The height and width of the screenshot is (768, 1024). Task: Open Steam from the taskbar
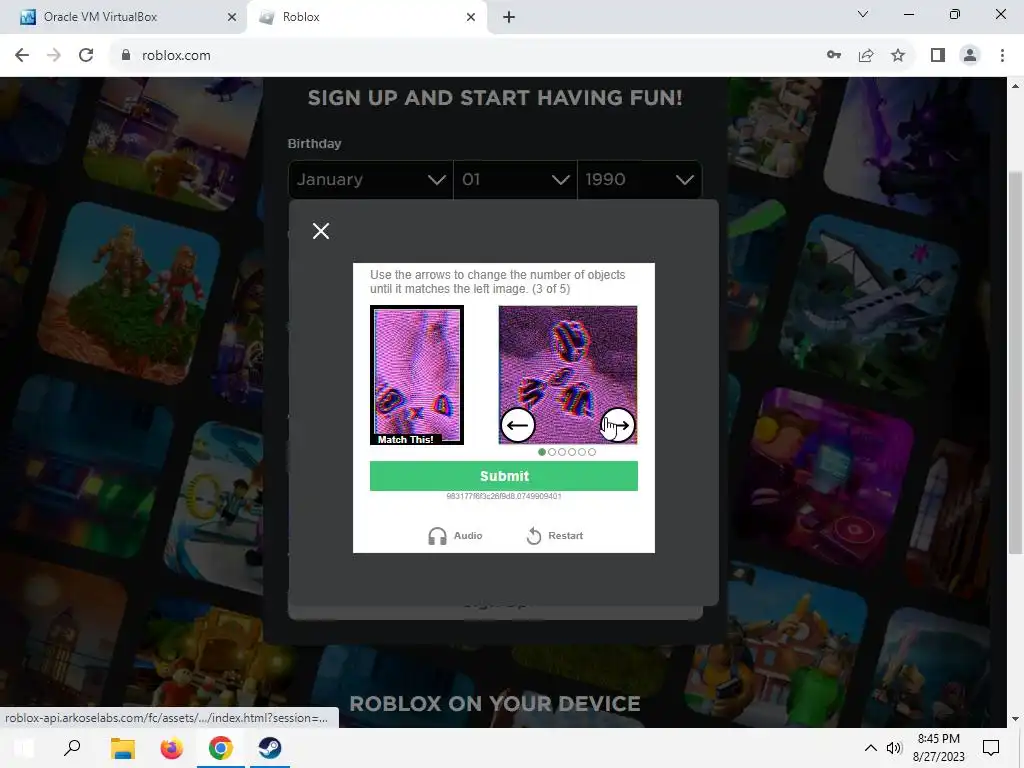click(270, 748)
